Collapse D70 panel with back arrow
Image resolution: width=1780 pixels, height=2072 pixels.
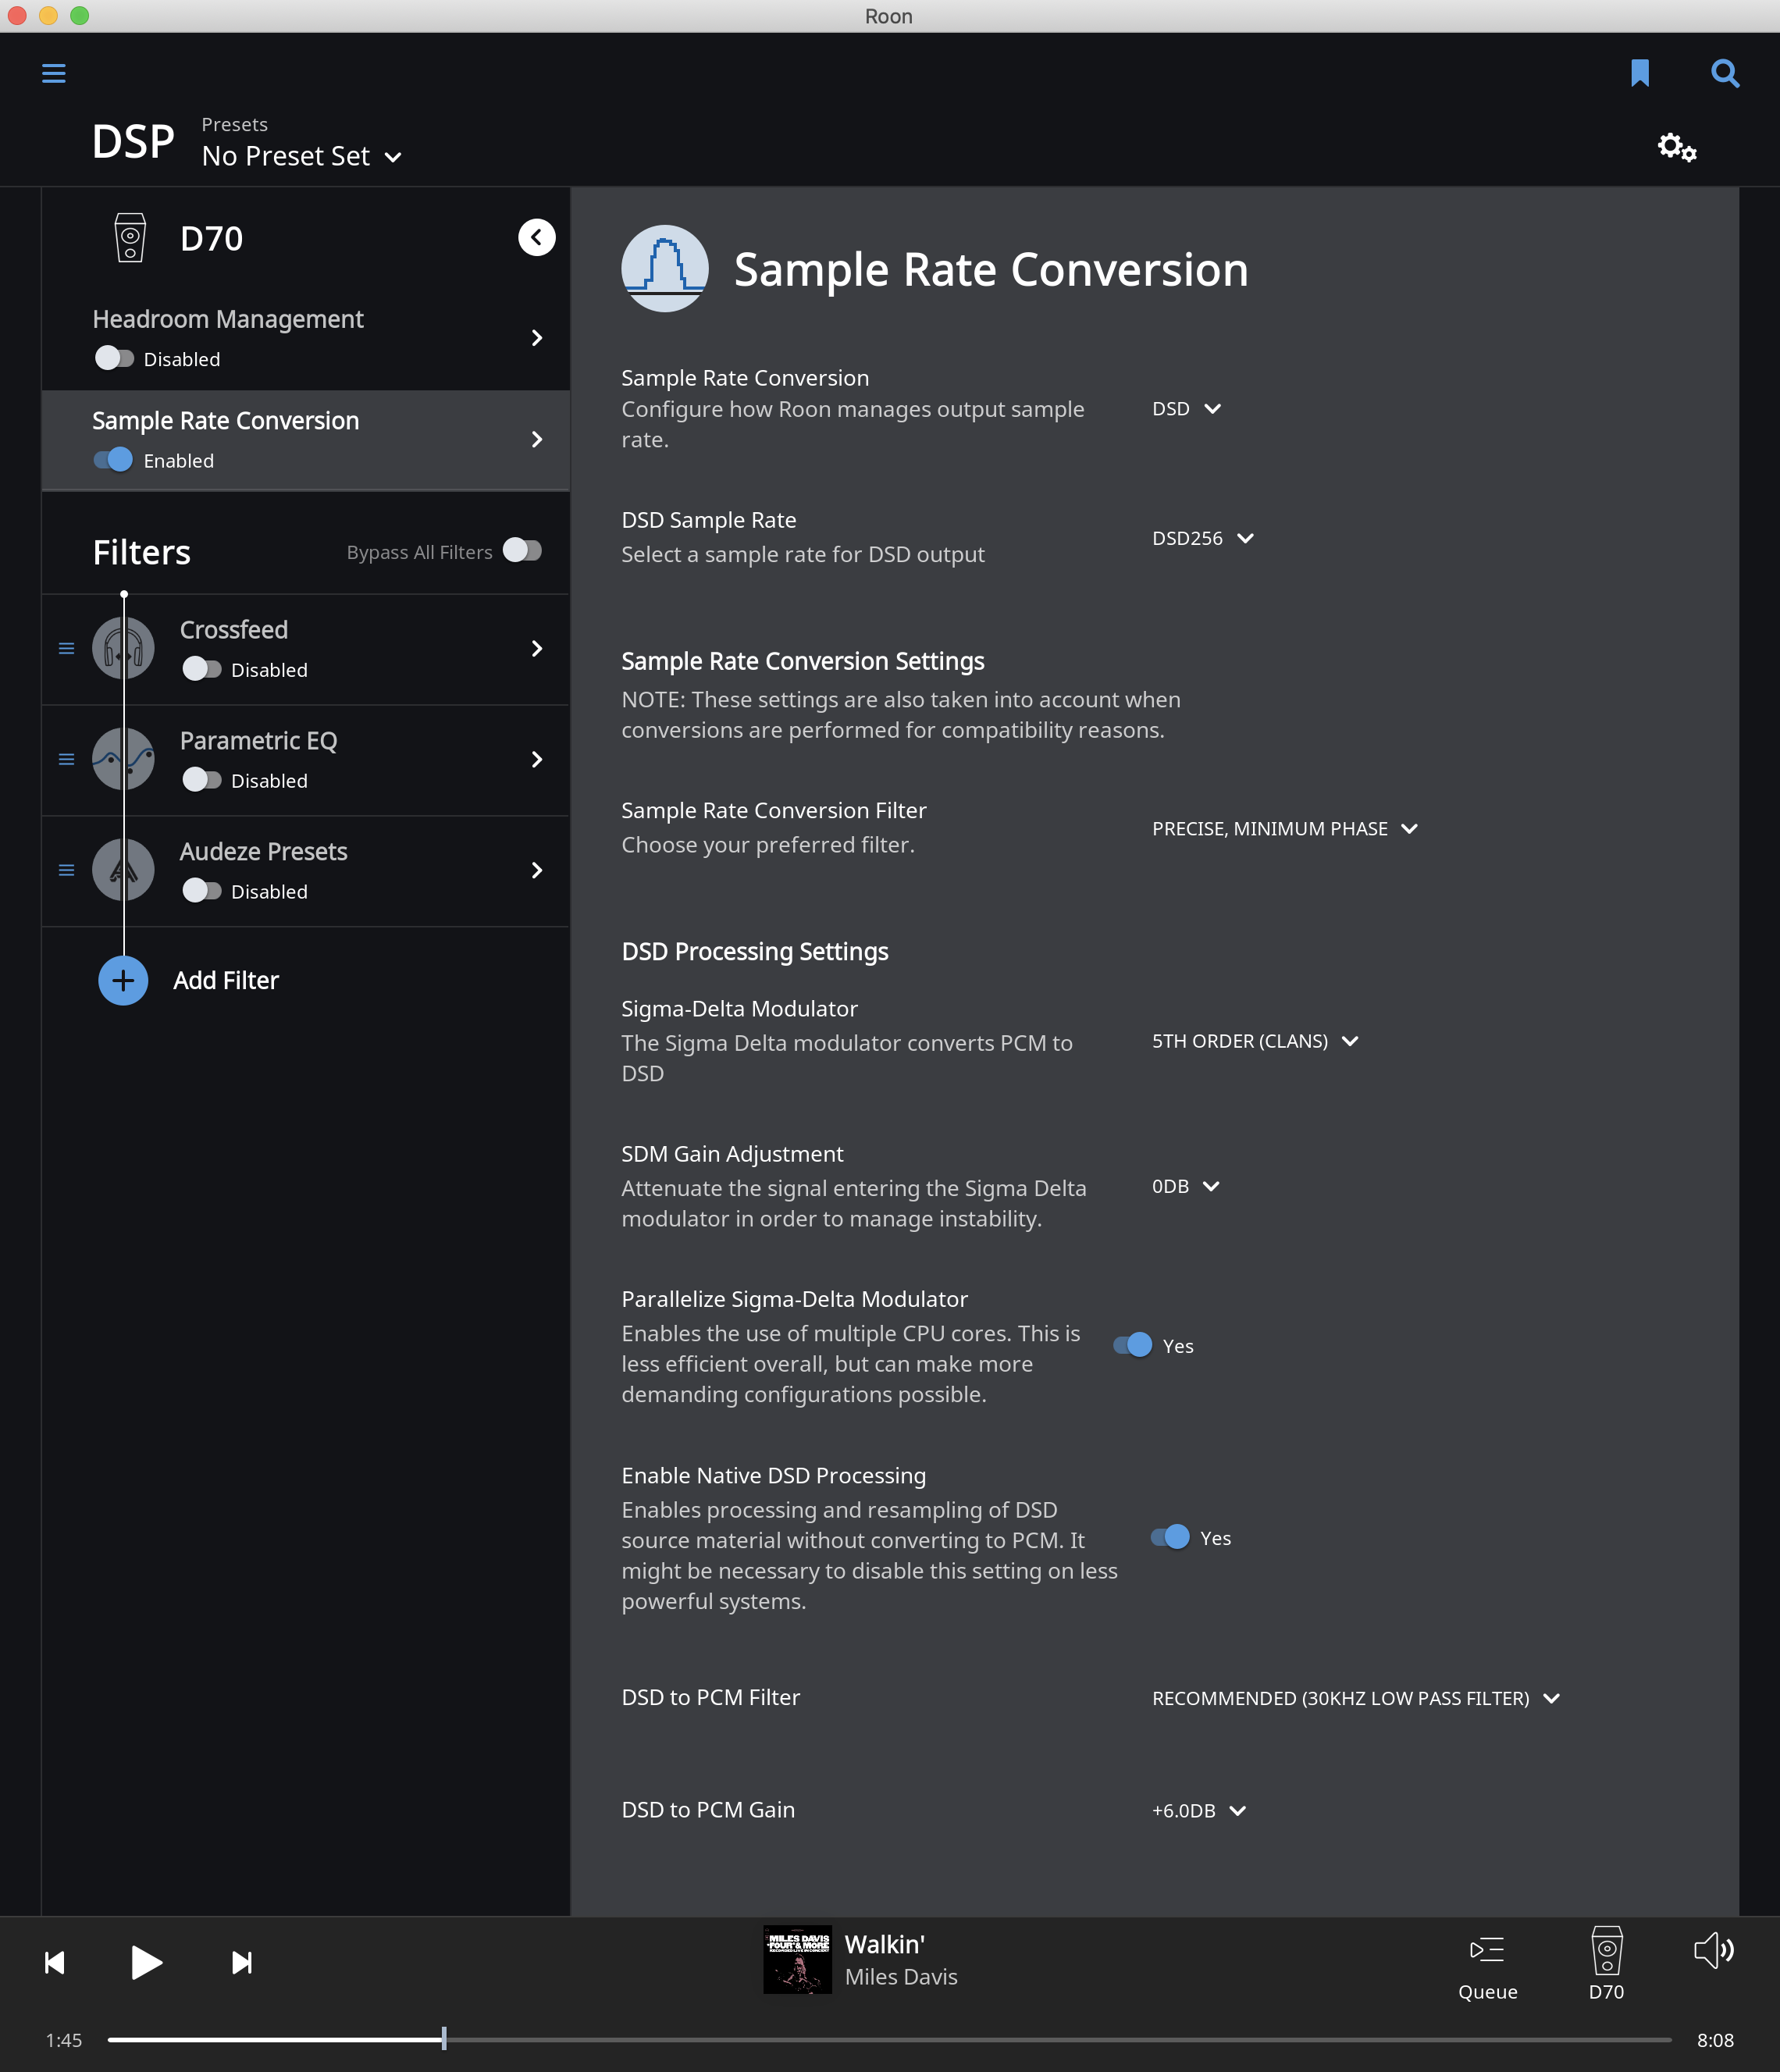click(537, 237)
